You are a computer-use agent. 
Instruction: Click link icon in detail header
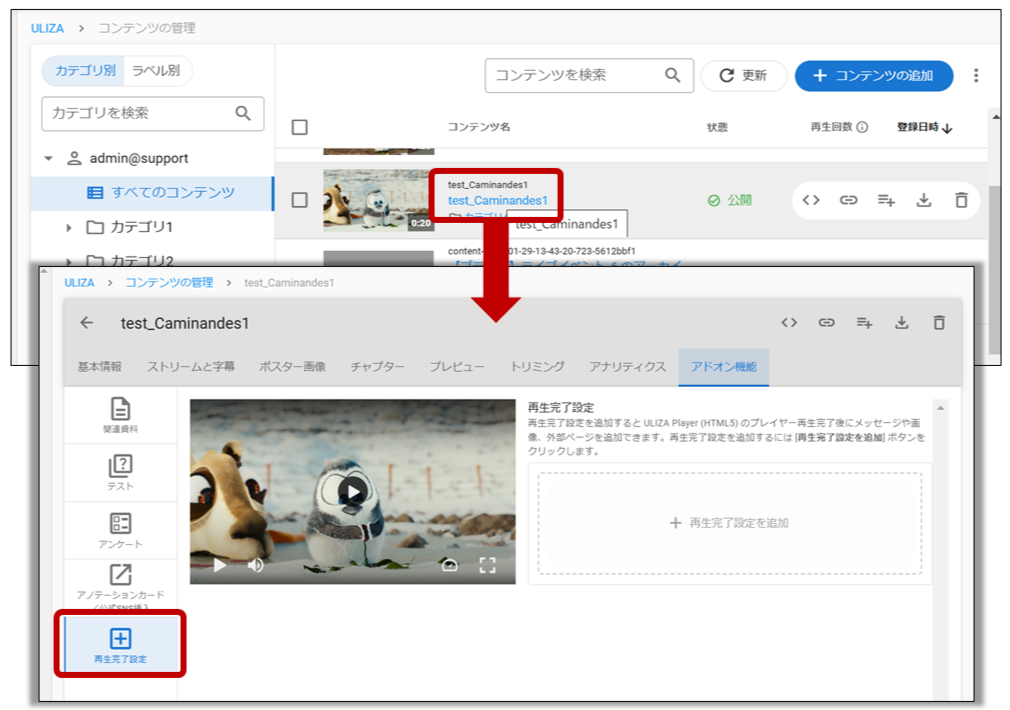826,323
